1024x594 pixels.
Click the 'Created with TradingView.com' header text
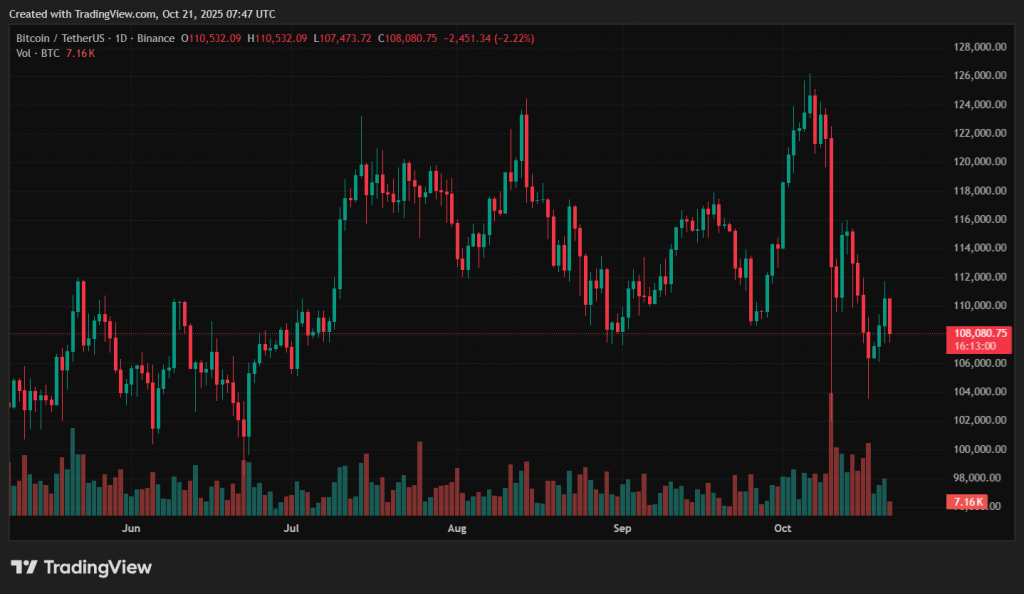coord(141,14)
